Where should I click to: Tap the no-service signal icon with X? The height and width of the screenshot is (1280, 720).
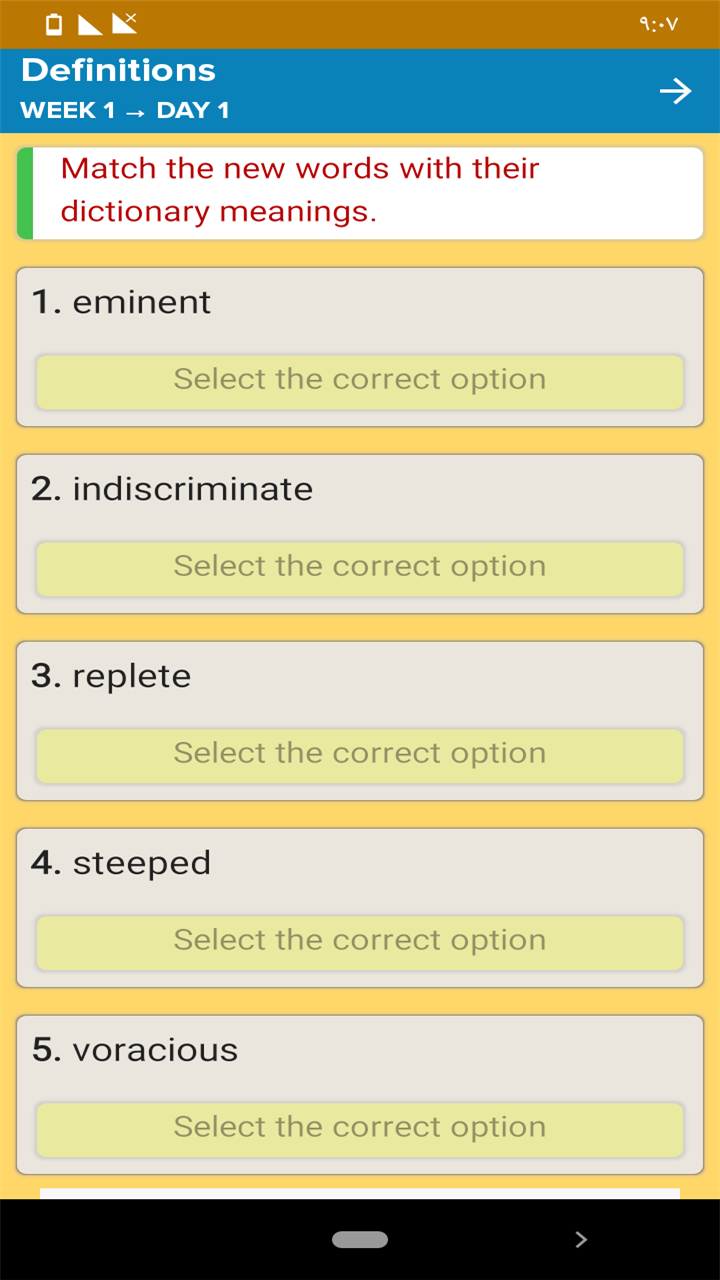(x=125, y=23)
